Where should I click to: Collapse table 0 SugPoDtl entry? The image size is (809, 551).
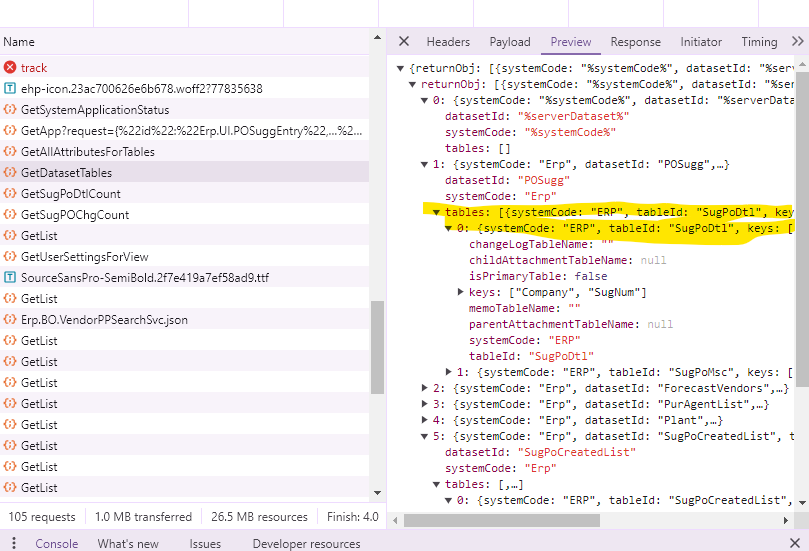click(x=448, y=228)
